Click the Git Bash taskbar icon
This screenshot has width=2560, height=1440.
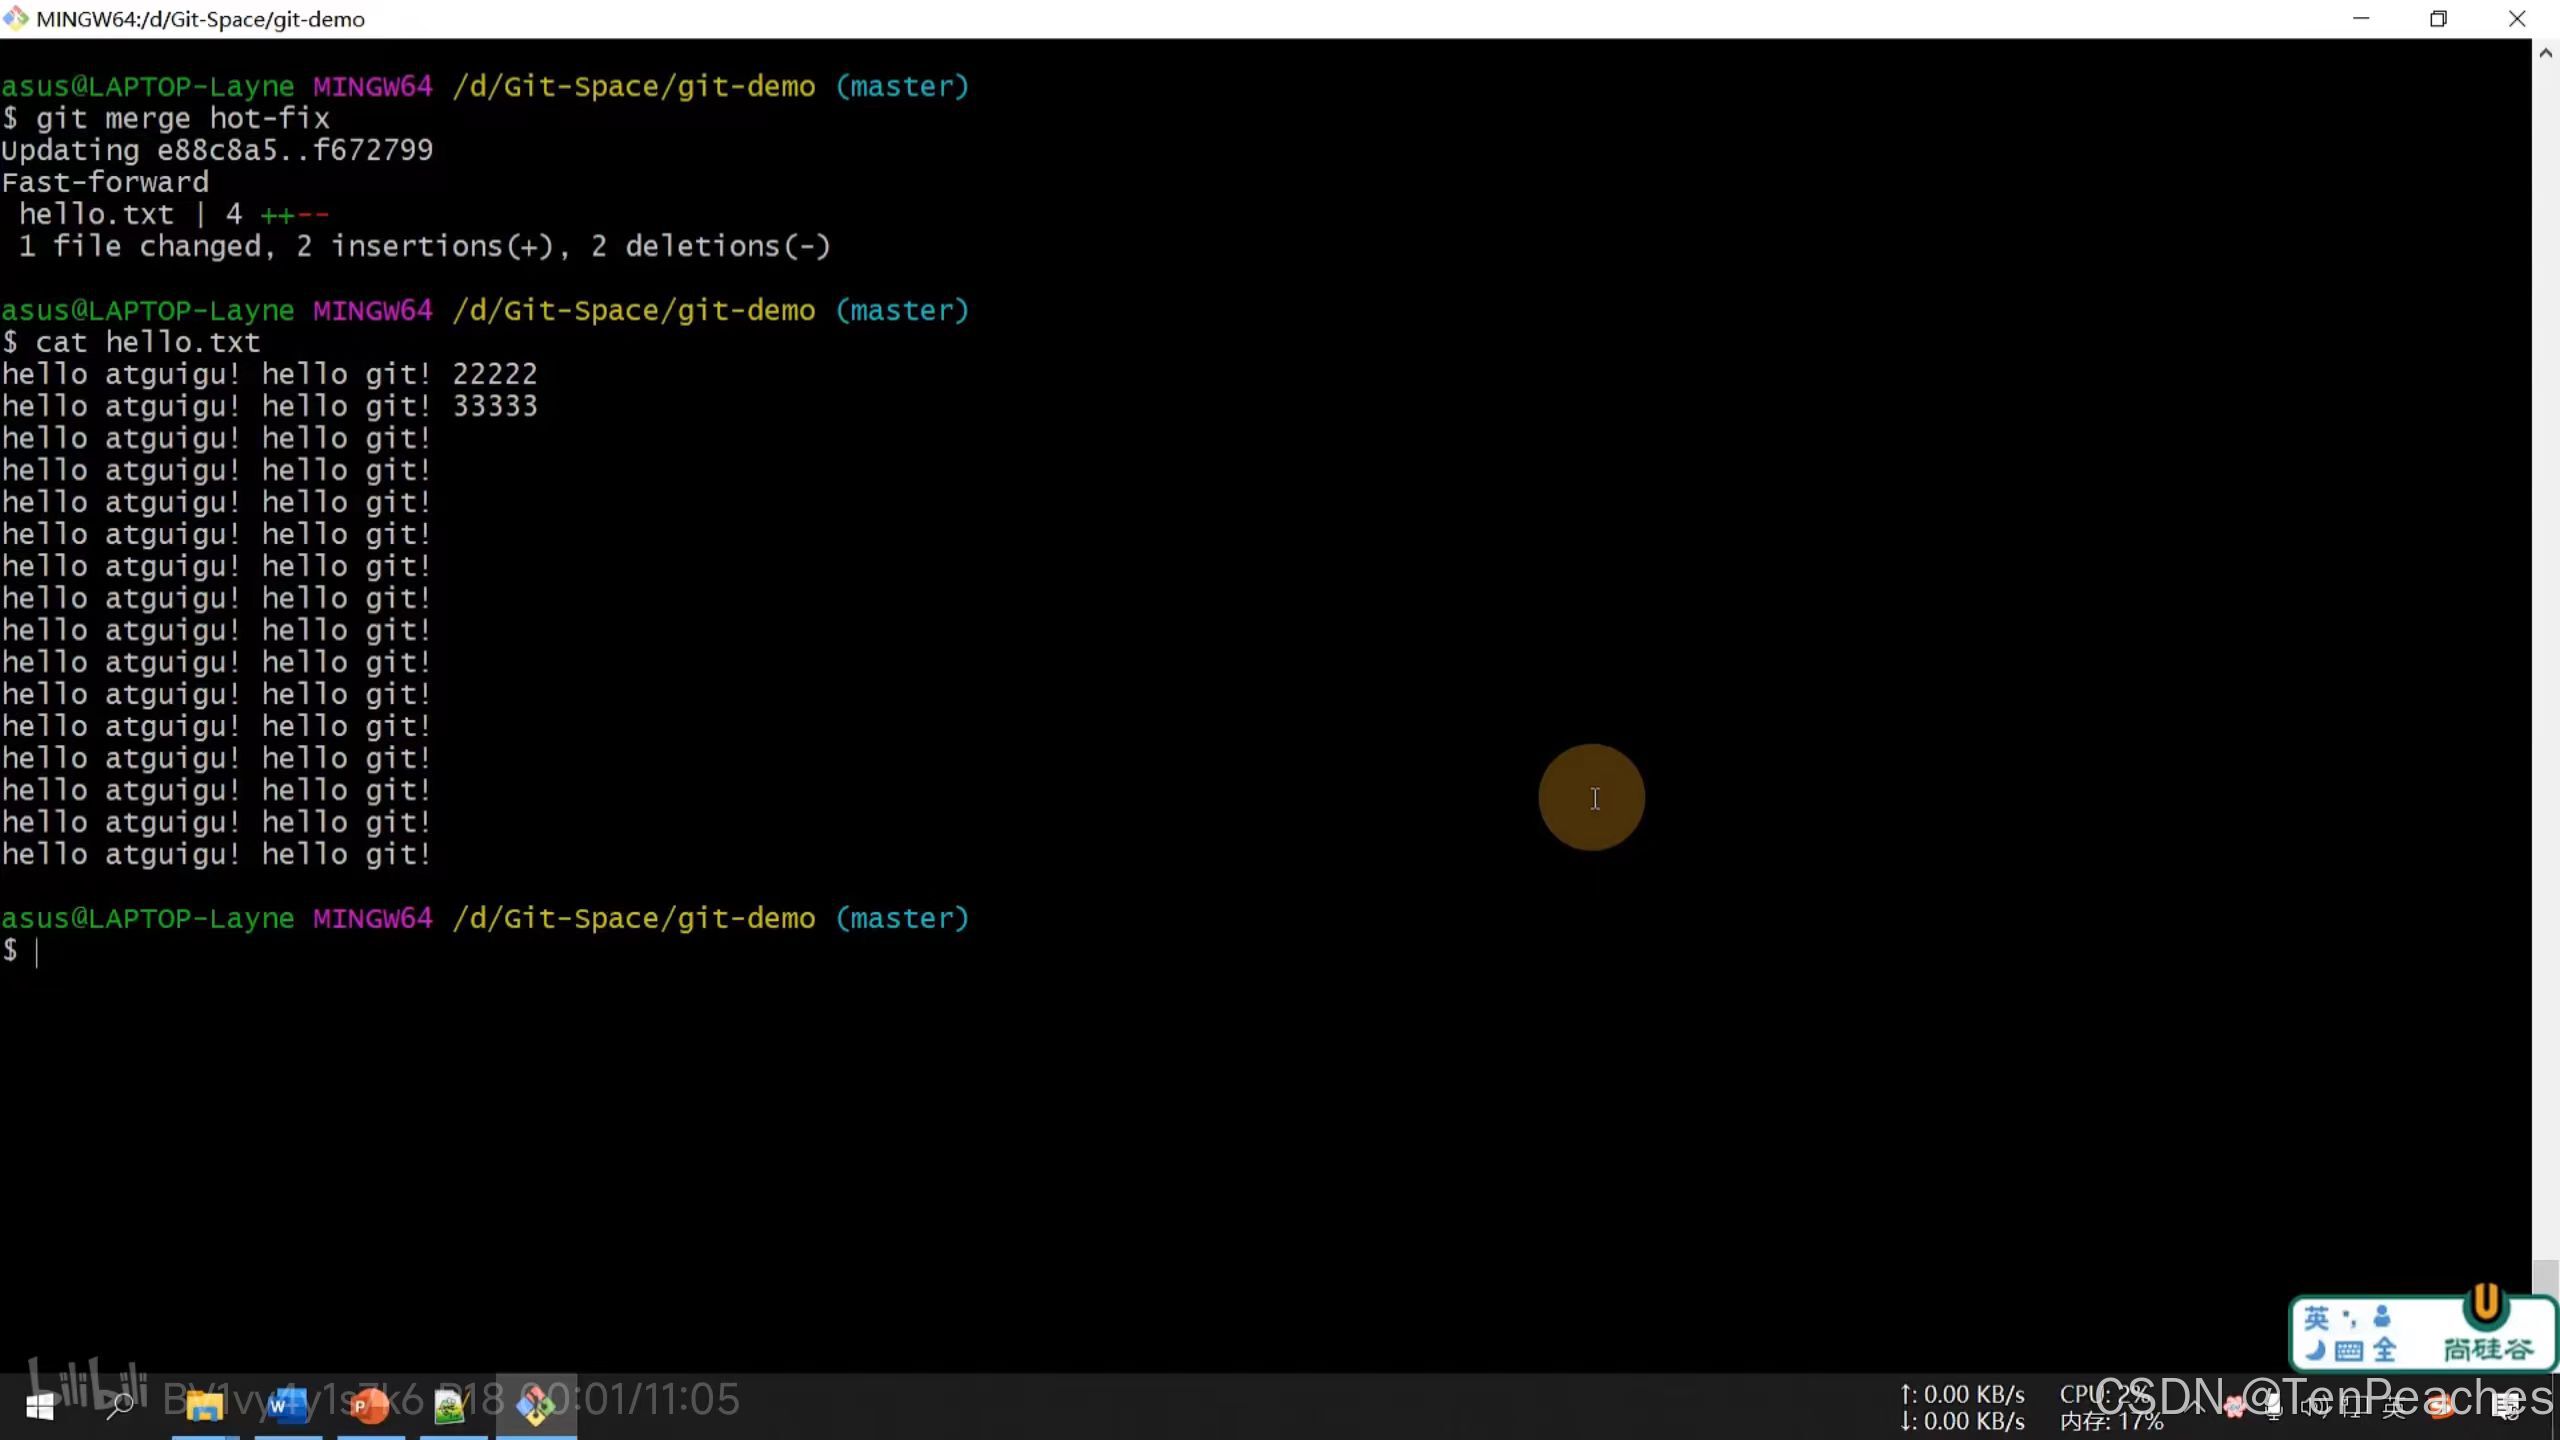[536, 1407]
